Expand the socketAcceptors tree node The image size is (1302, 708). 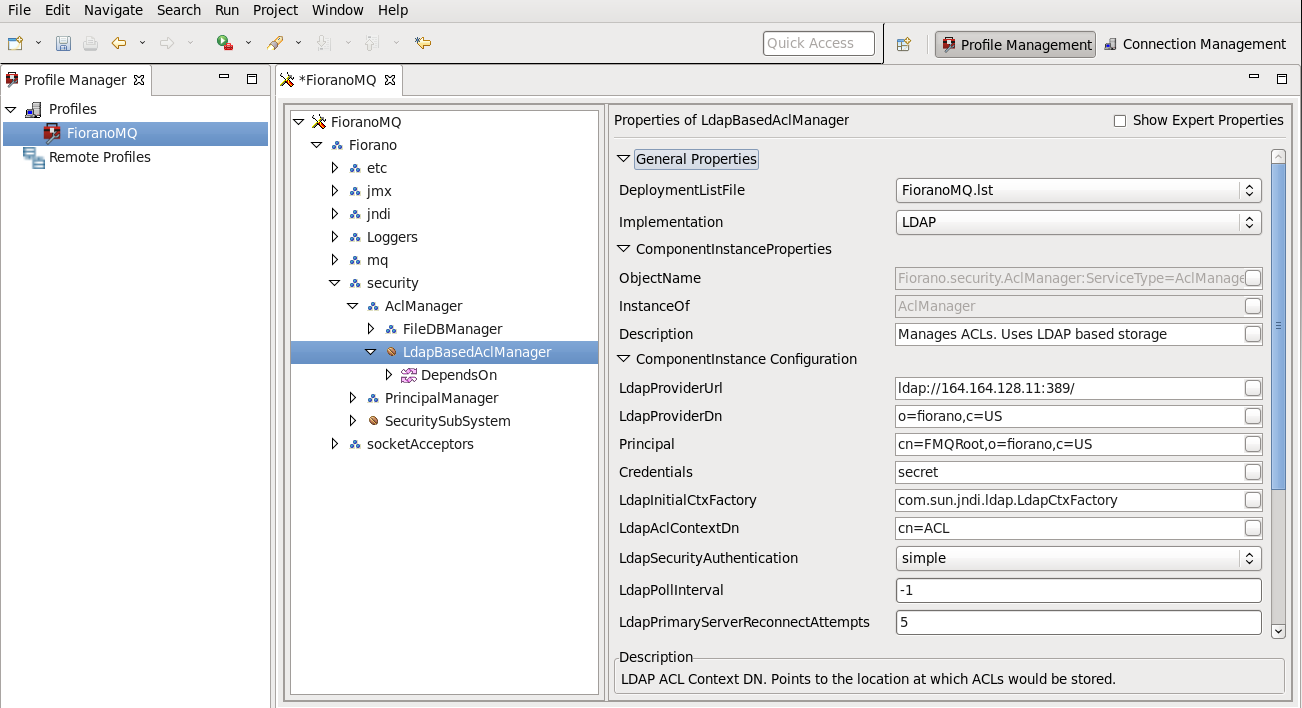point(335,444)
